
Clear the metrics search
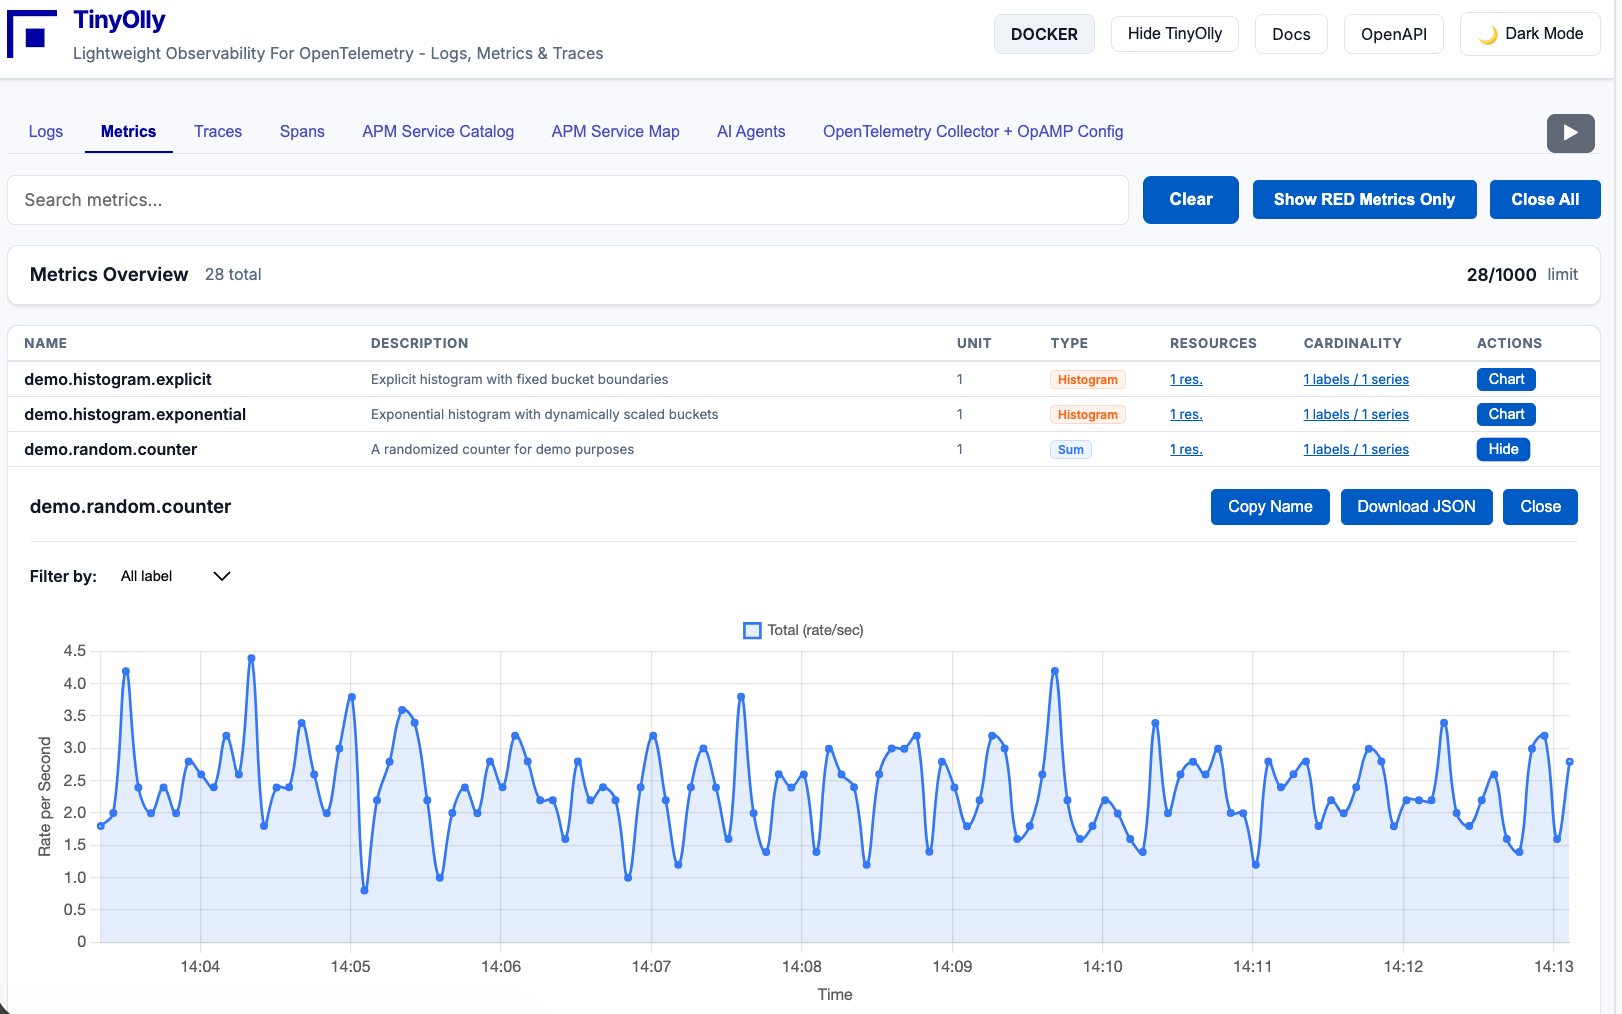(1190, 199)
